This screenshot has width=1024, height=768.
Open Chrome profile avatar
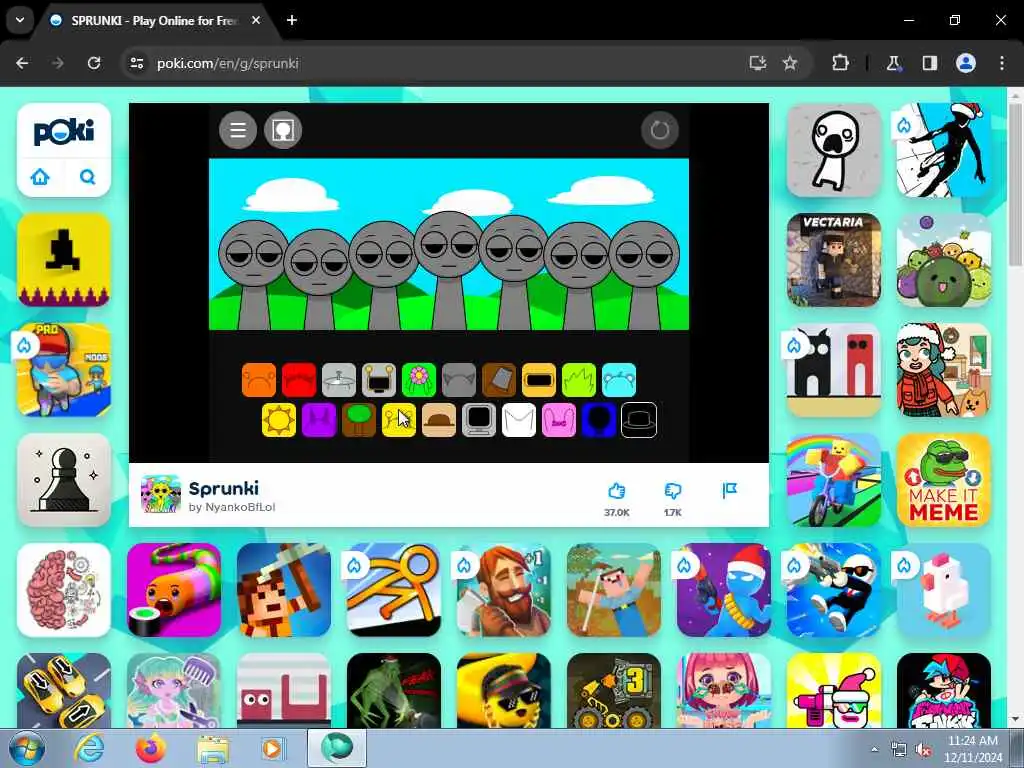pyautogui.click(x=966, y=63)
